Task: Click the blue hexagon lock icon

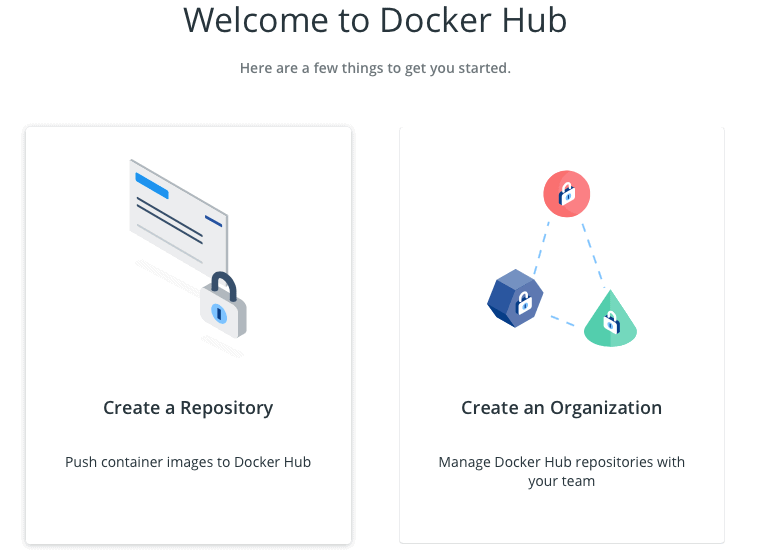Action: tap(515, 298)
